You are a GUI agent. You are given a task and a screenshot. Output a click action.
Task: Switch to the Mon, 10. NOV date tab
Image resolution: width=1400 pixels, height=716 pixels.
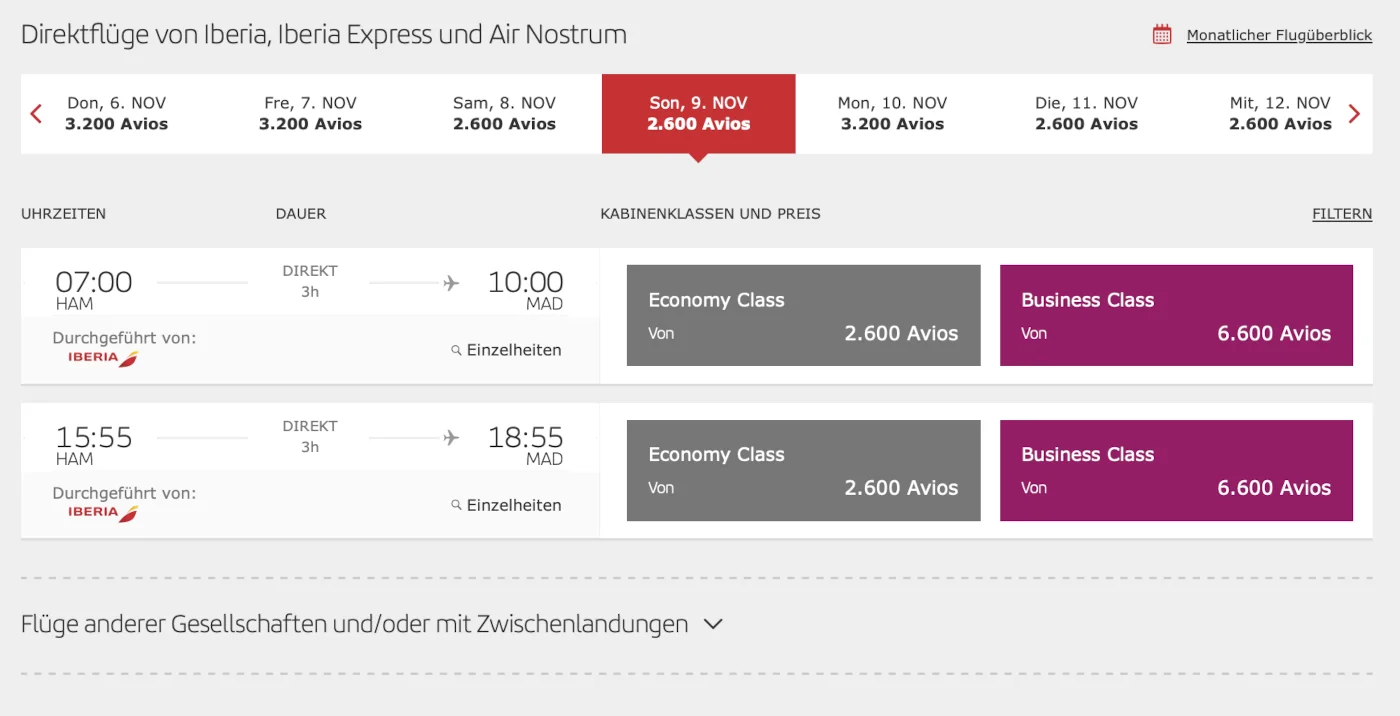pyautogui.click(x=890, y=113)
